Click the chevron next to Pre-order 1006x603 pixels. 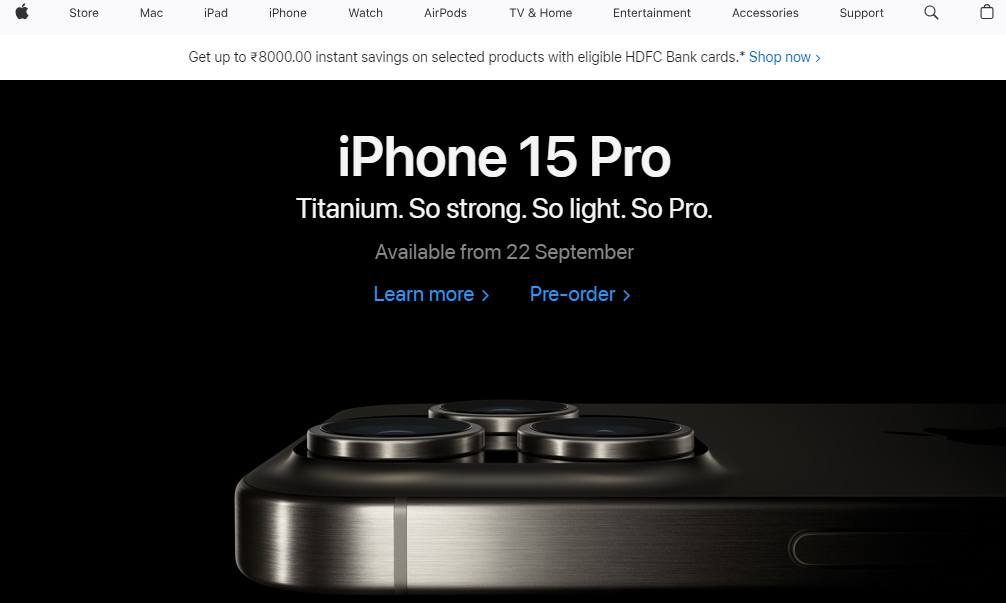coord(626,295)
